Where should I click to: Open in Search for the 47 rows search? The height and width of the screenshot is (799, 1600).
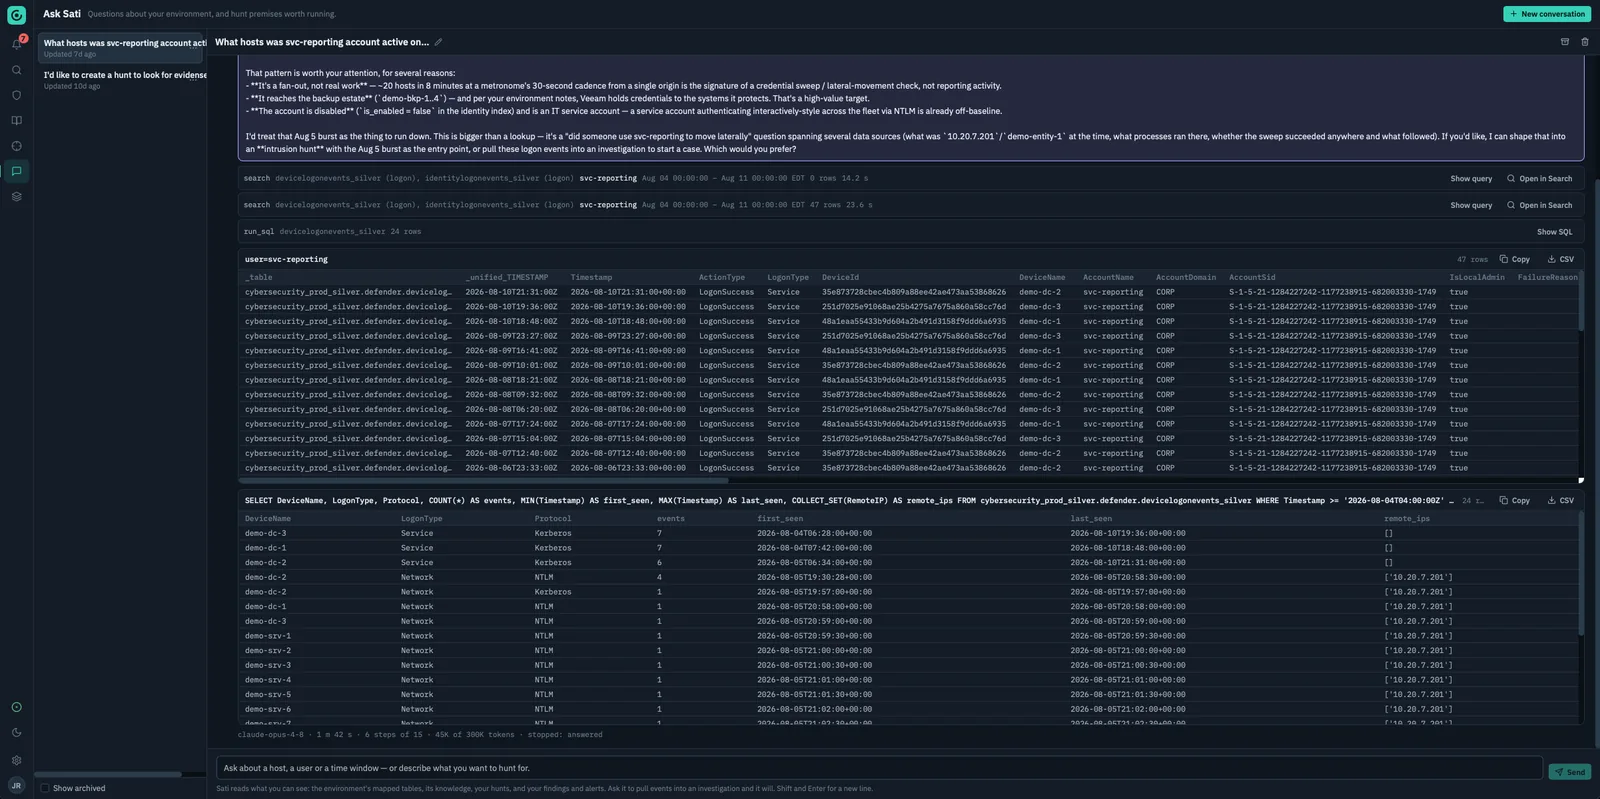pos(1539,205)
